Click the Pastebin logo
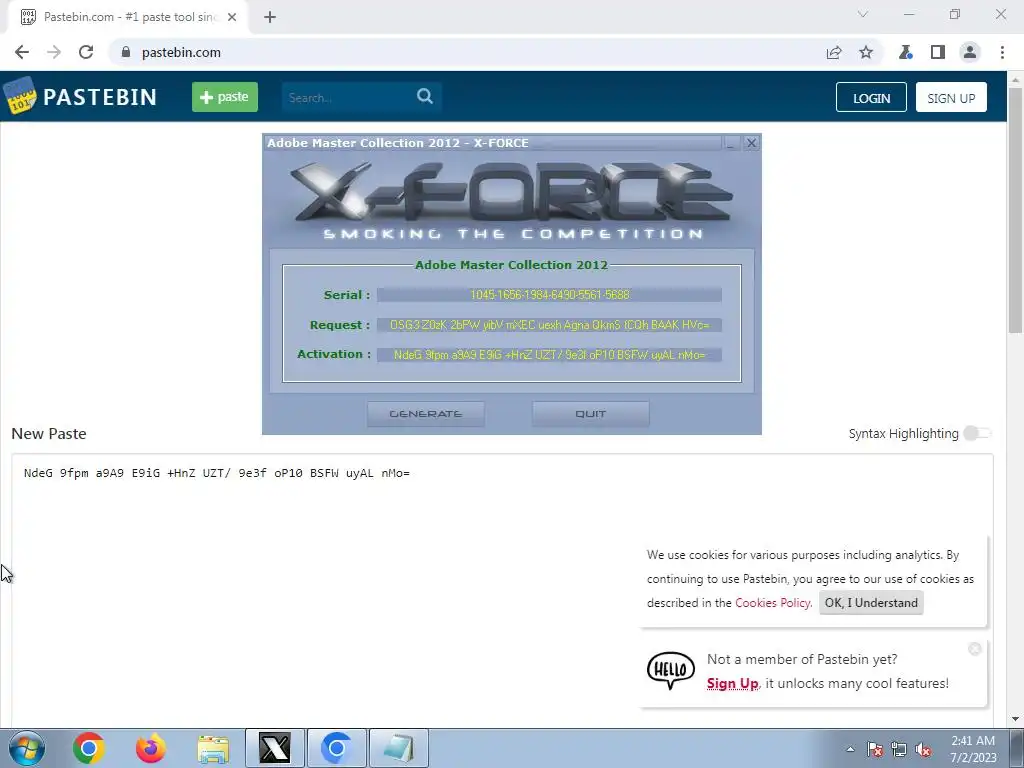The width and height of the screenshot is (1024, 768). point(80,97)
